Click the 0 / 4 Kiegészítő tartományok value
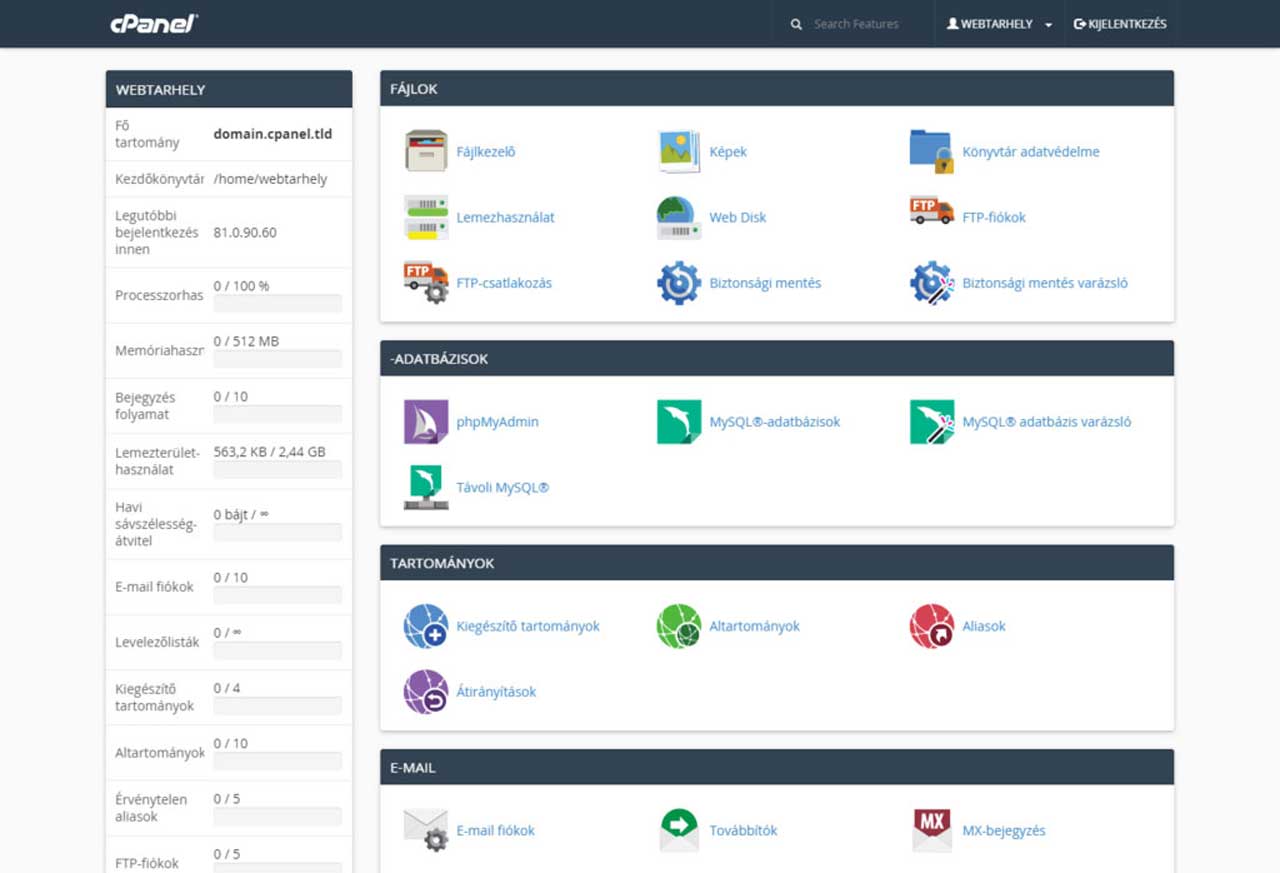Image resolution: width=1280 pixels, height=873 pixels. (x=227, y=688)
